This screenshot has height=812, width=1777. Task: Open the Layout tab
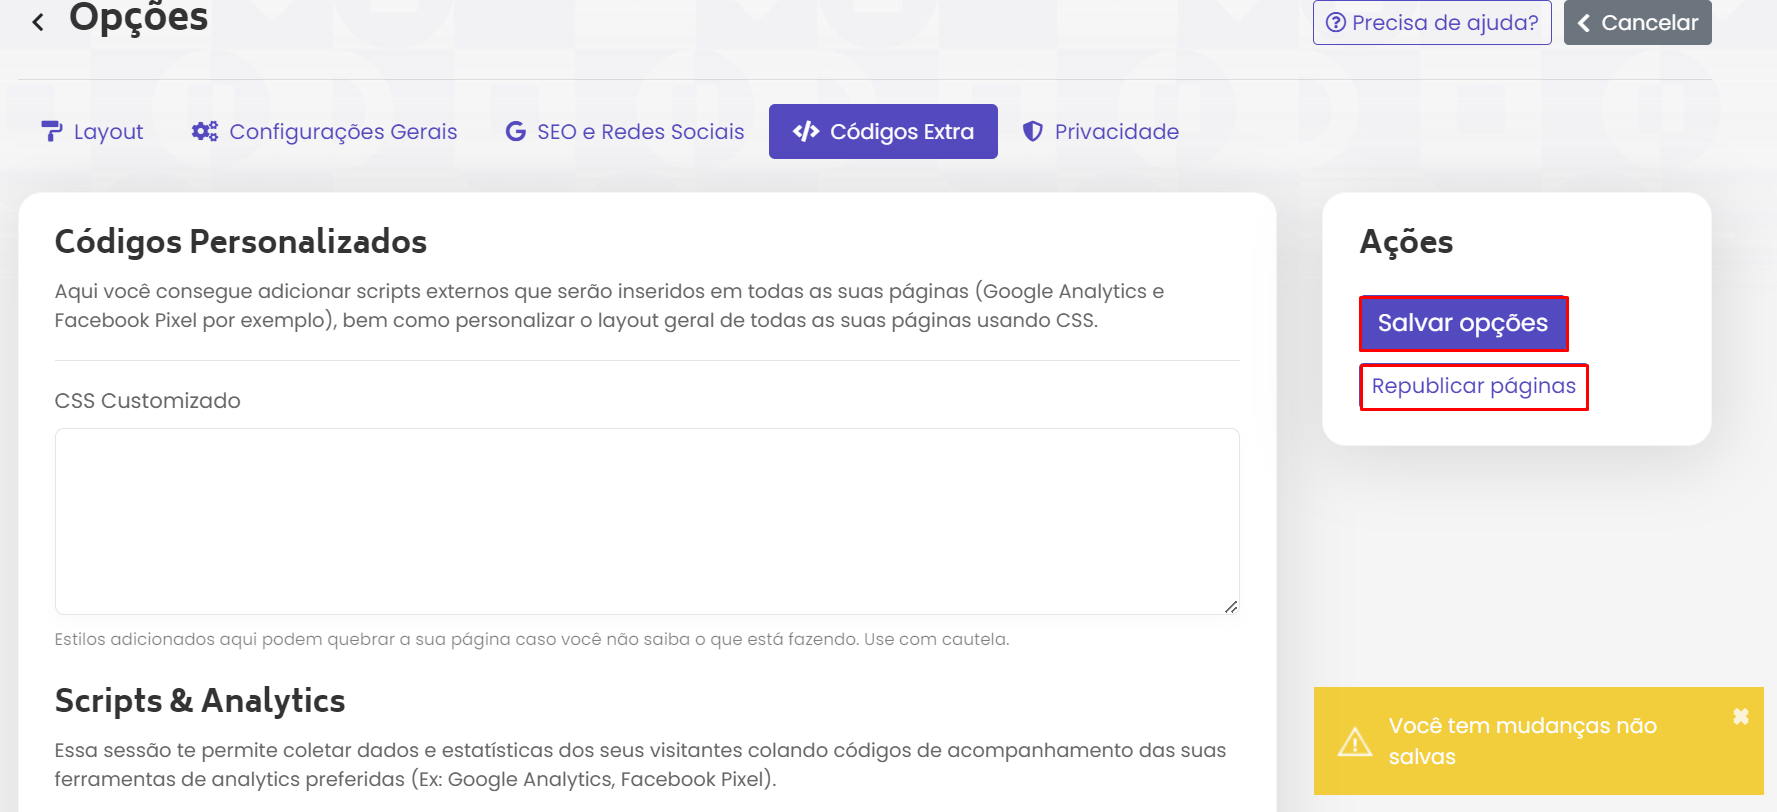tap(108, 132)
